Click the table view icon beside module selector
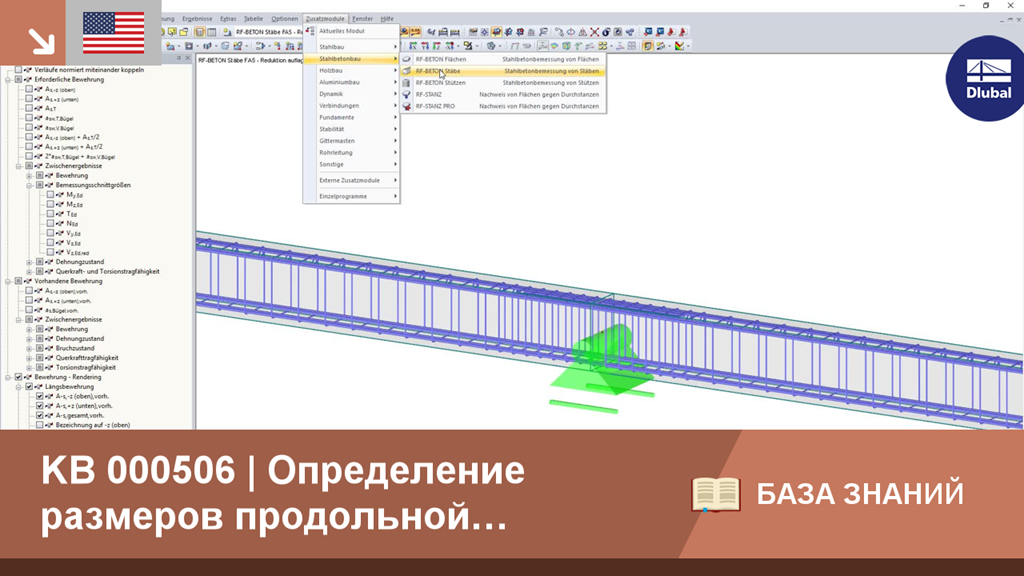 click(x=212, y=32)
